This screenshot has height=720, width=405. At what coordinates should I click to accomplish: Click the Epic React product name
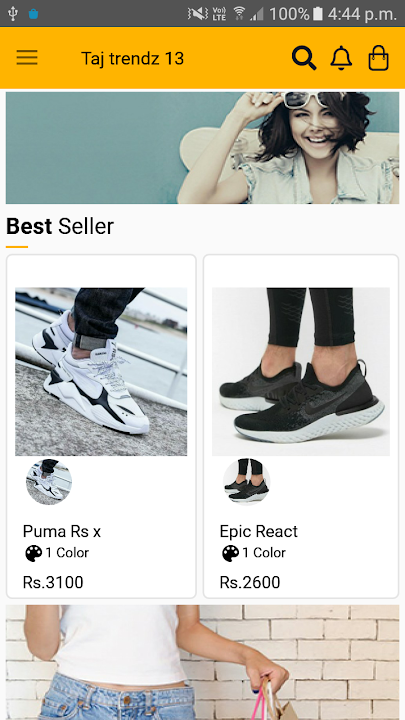[259, 532]
